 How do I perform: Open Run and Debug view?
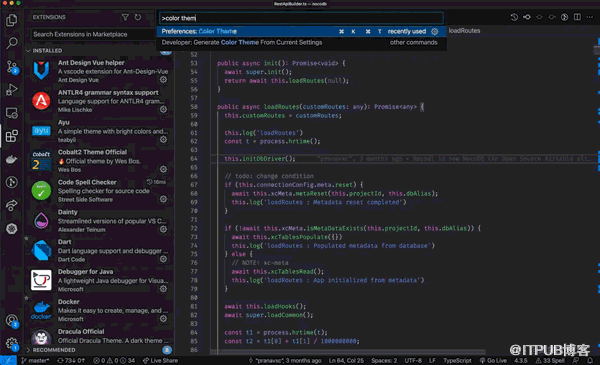[x=11, y=90]
